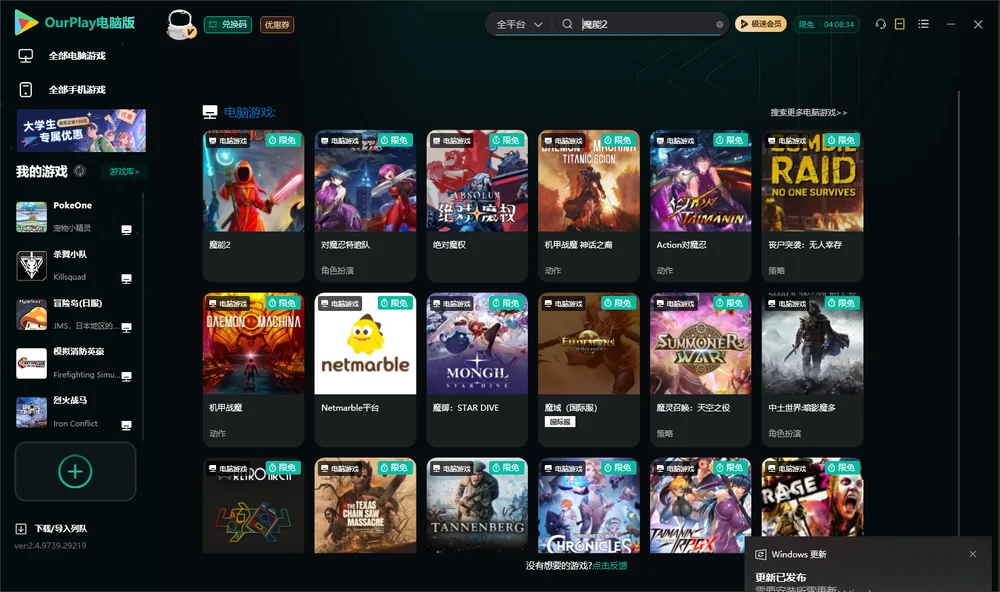Click the PokeOne game icon
Image resolution: width=1000 pixels, height=592 pixels.
pos(31,217)
